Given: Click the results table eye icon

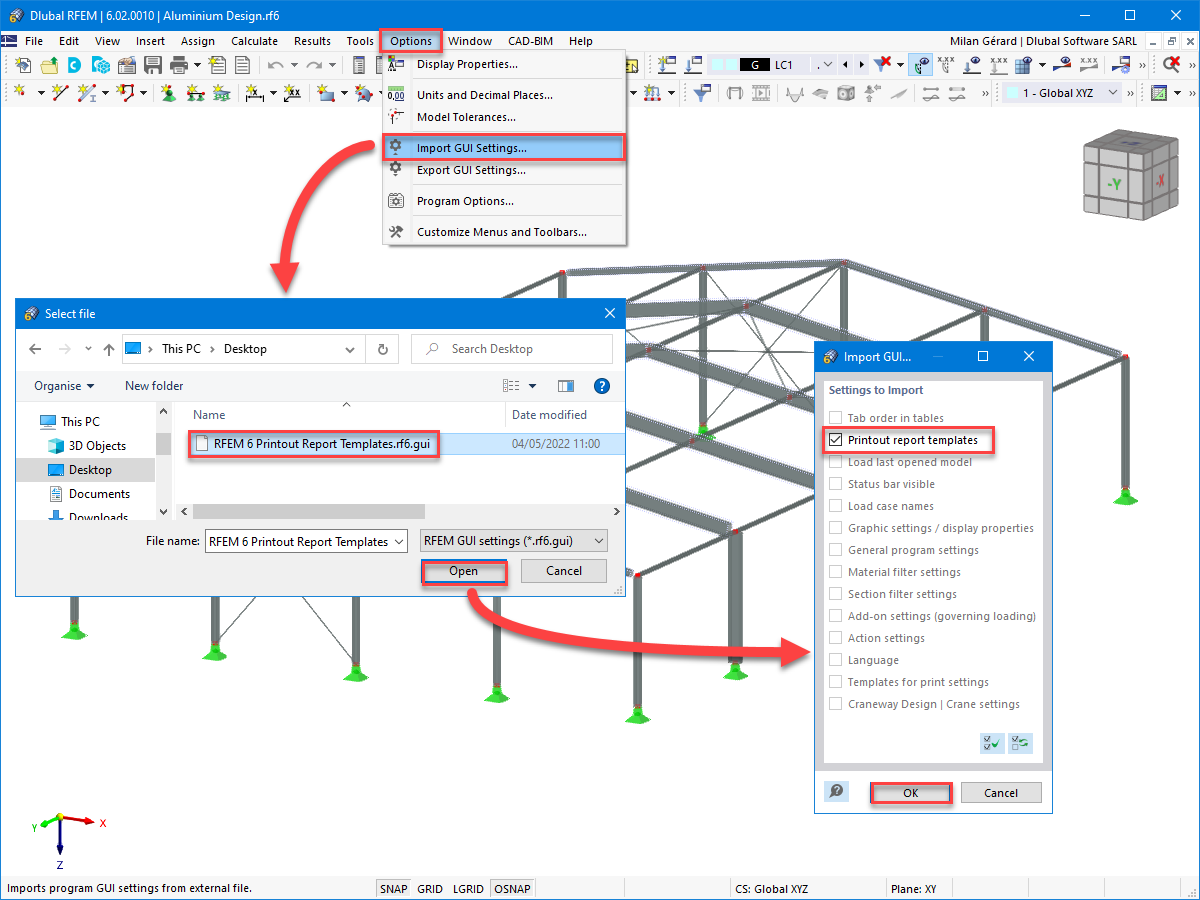Looking at the screenshot, I should tap(1022, 65).
